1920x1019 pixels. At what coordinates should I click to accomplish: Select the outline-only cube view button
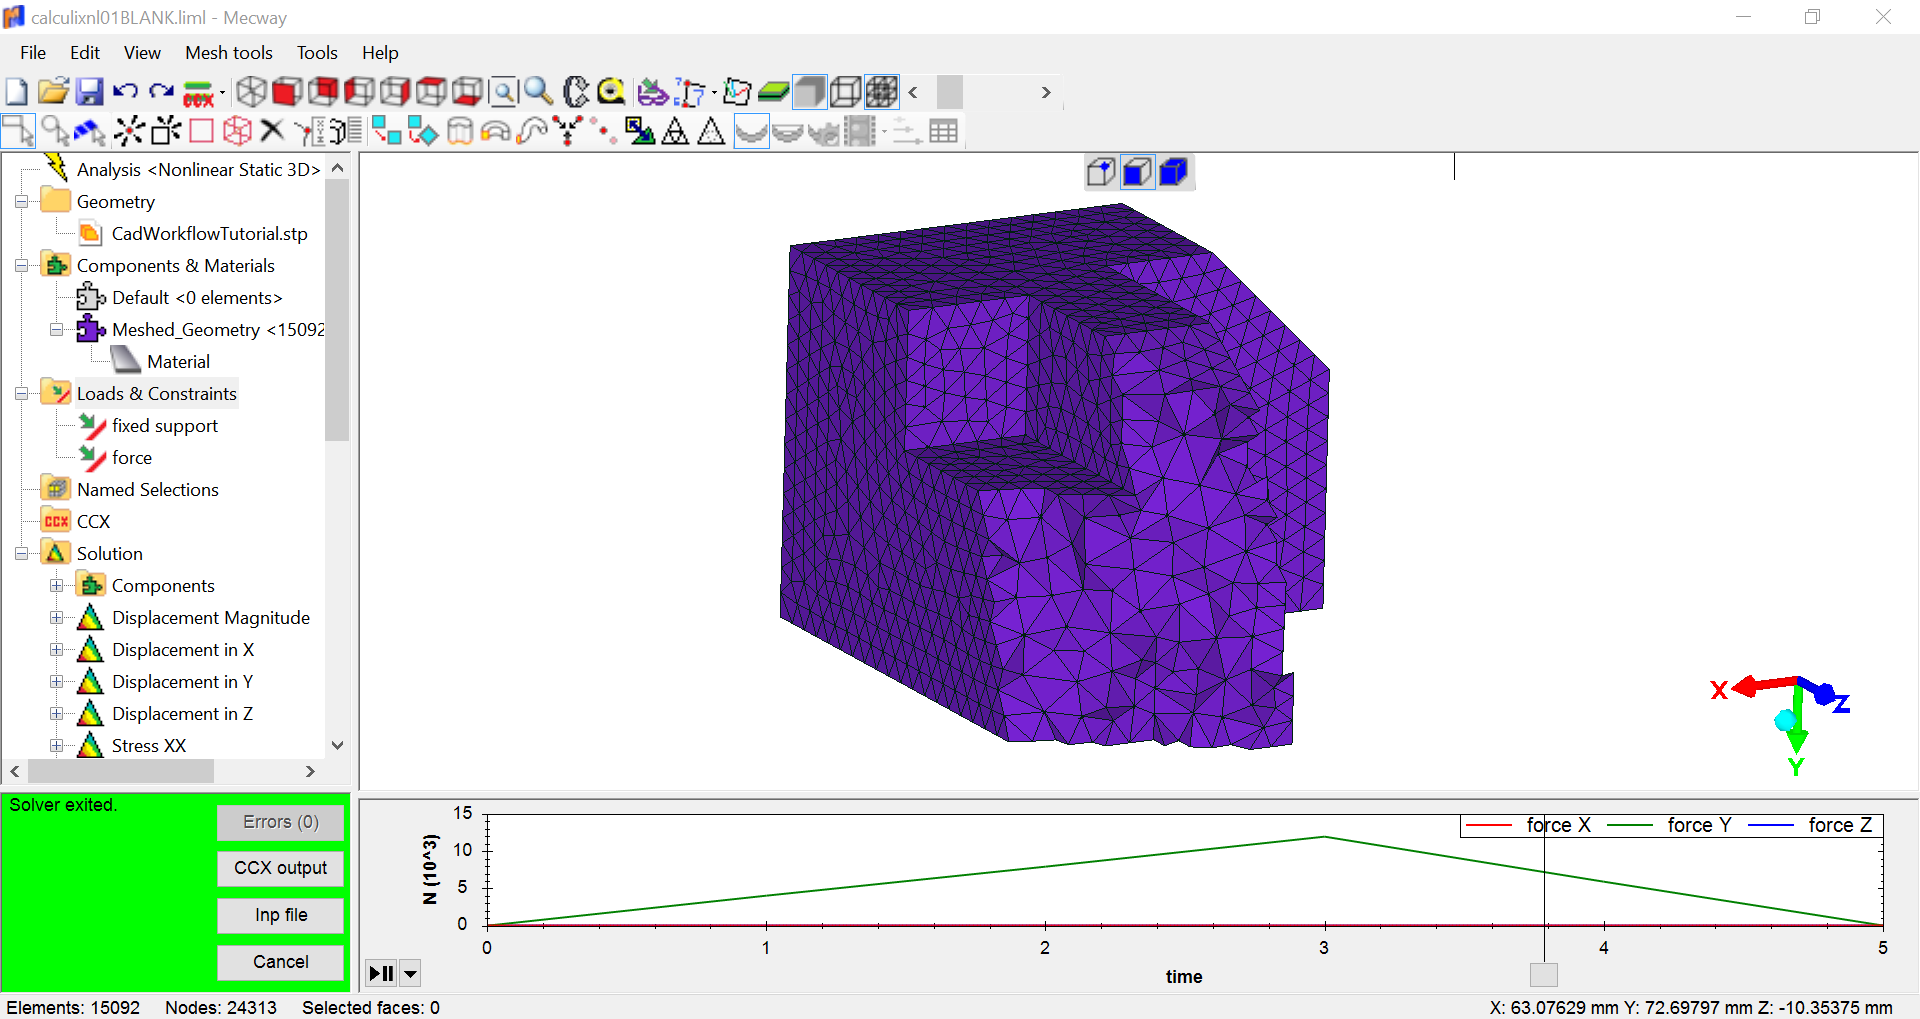coord(1101,173)
